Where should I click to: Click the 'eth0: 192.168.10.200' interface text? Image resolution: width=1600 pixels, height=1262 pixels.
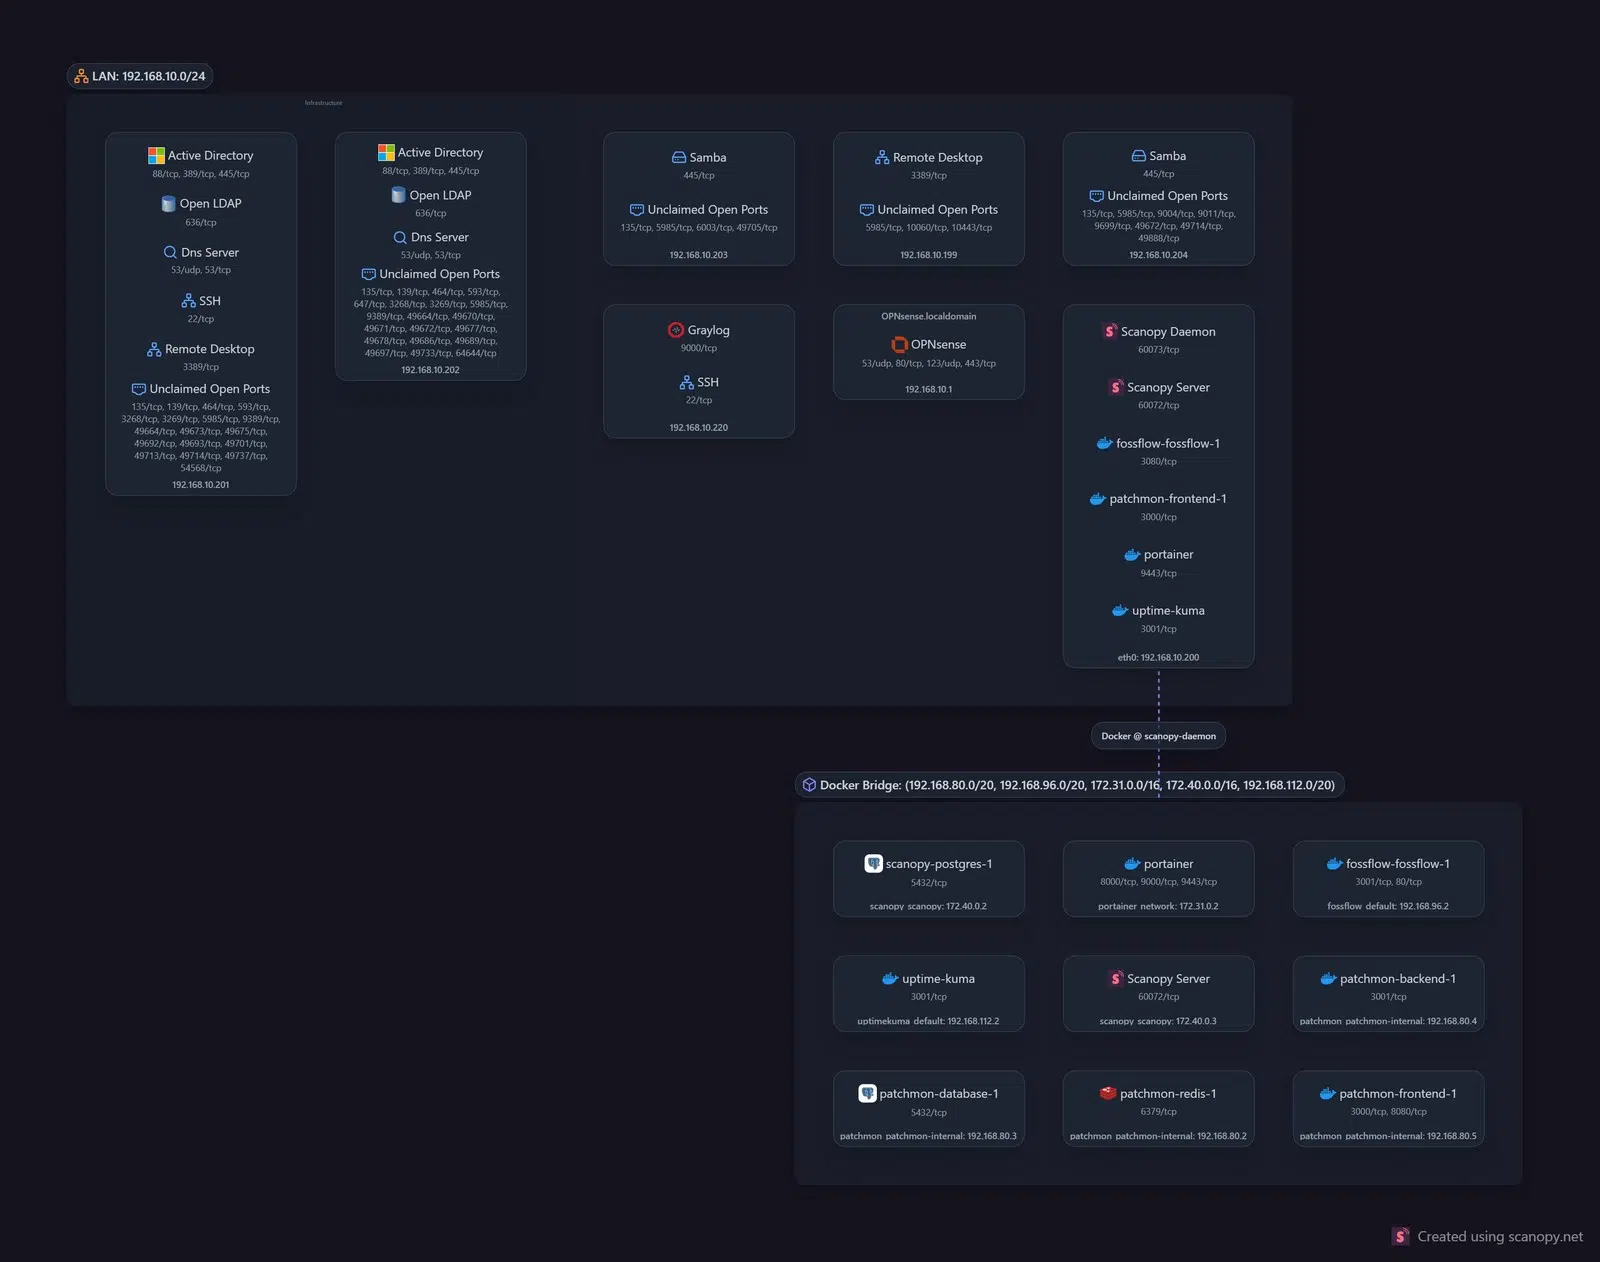(1158, 657)
